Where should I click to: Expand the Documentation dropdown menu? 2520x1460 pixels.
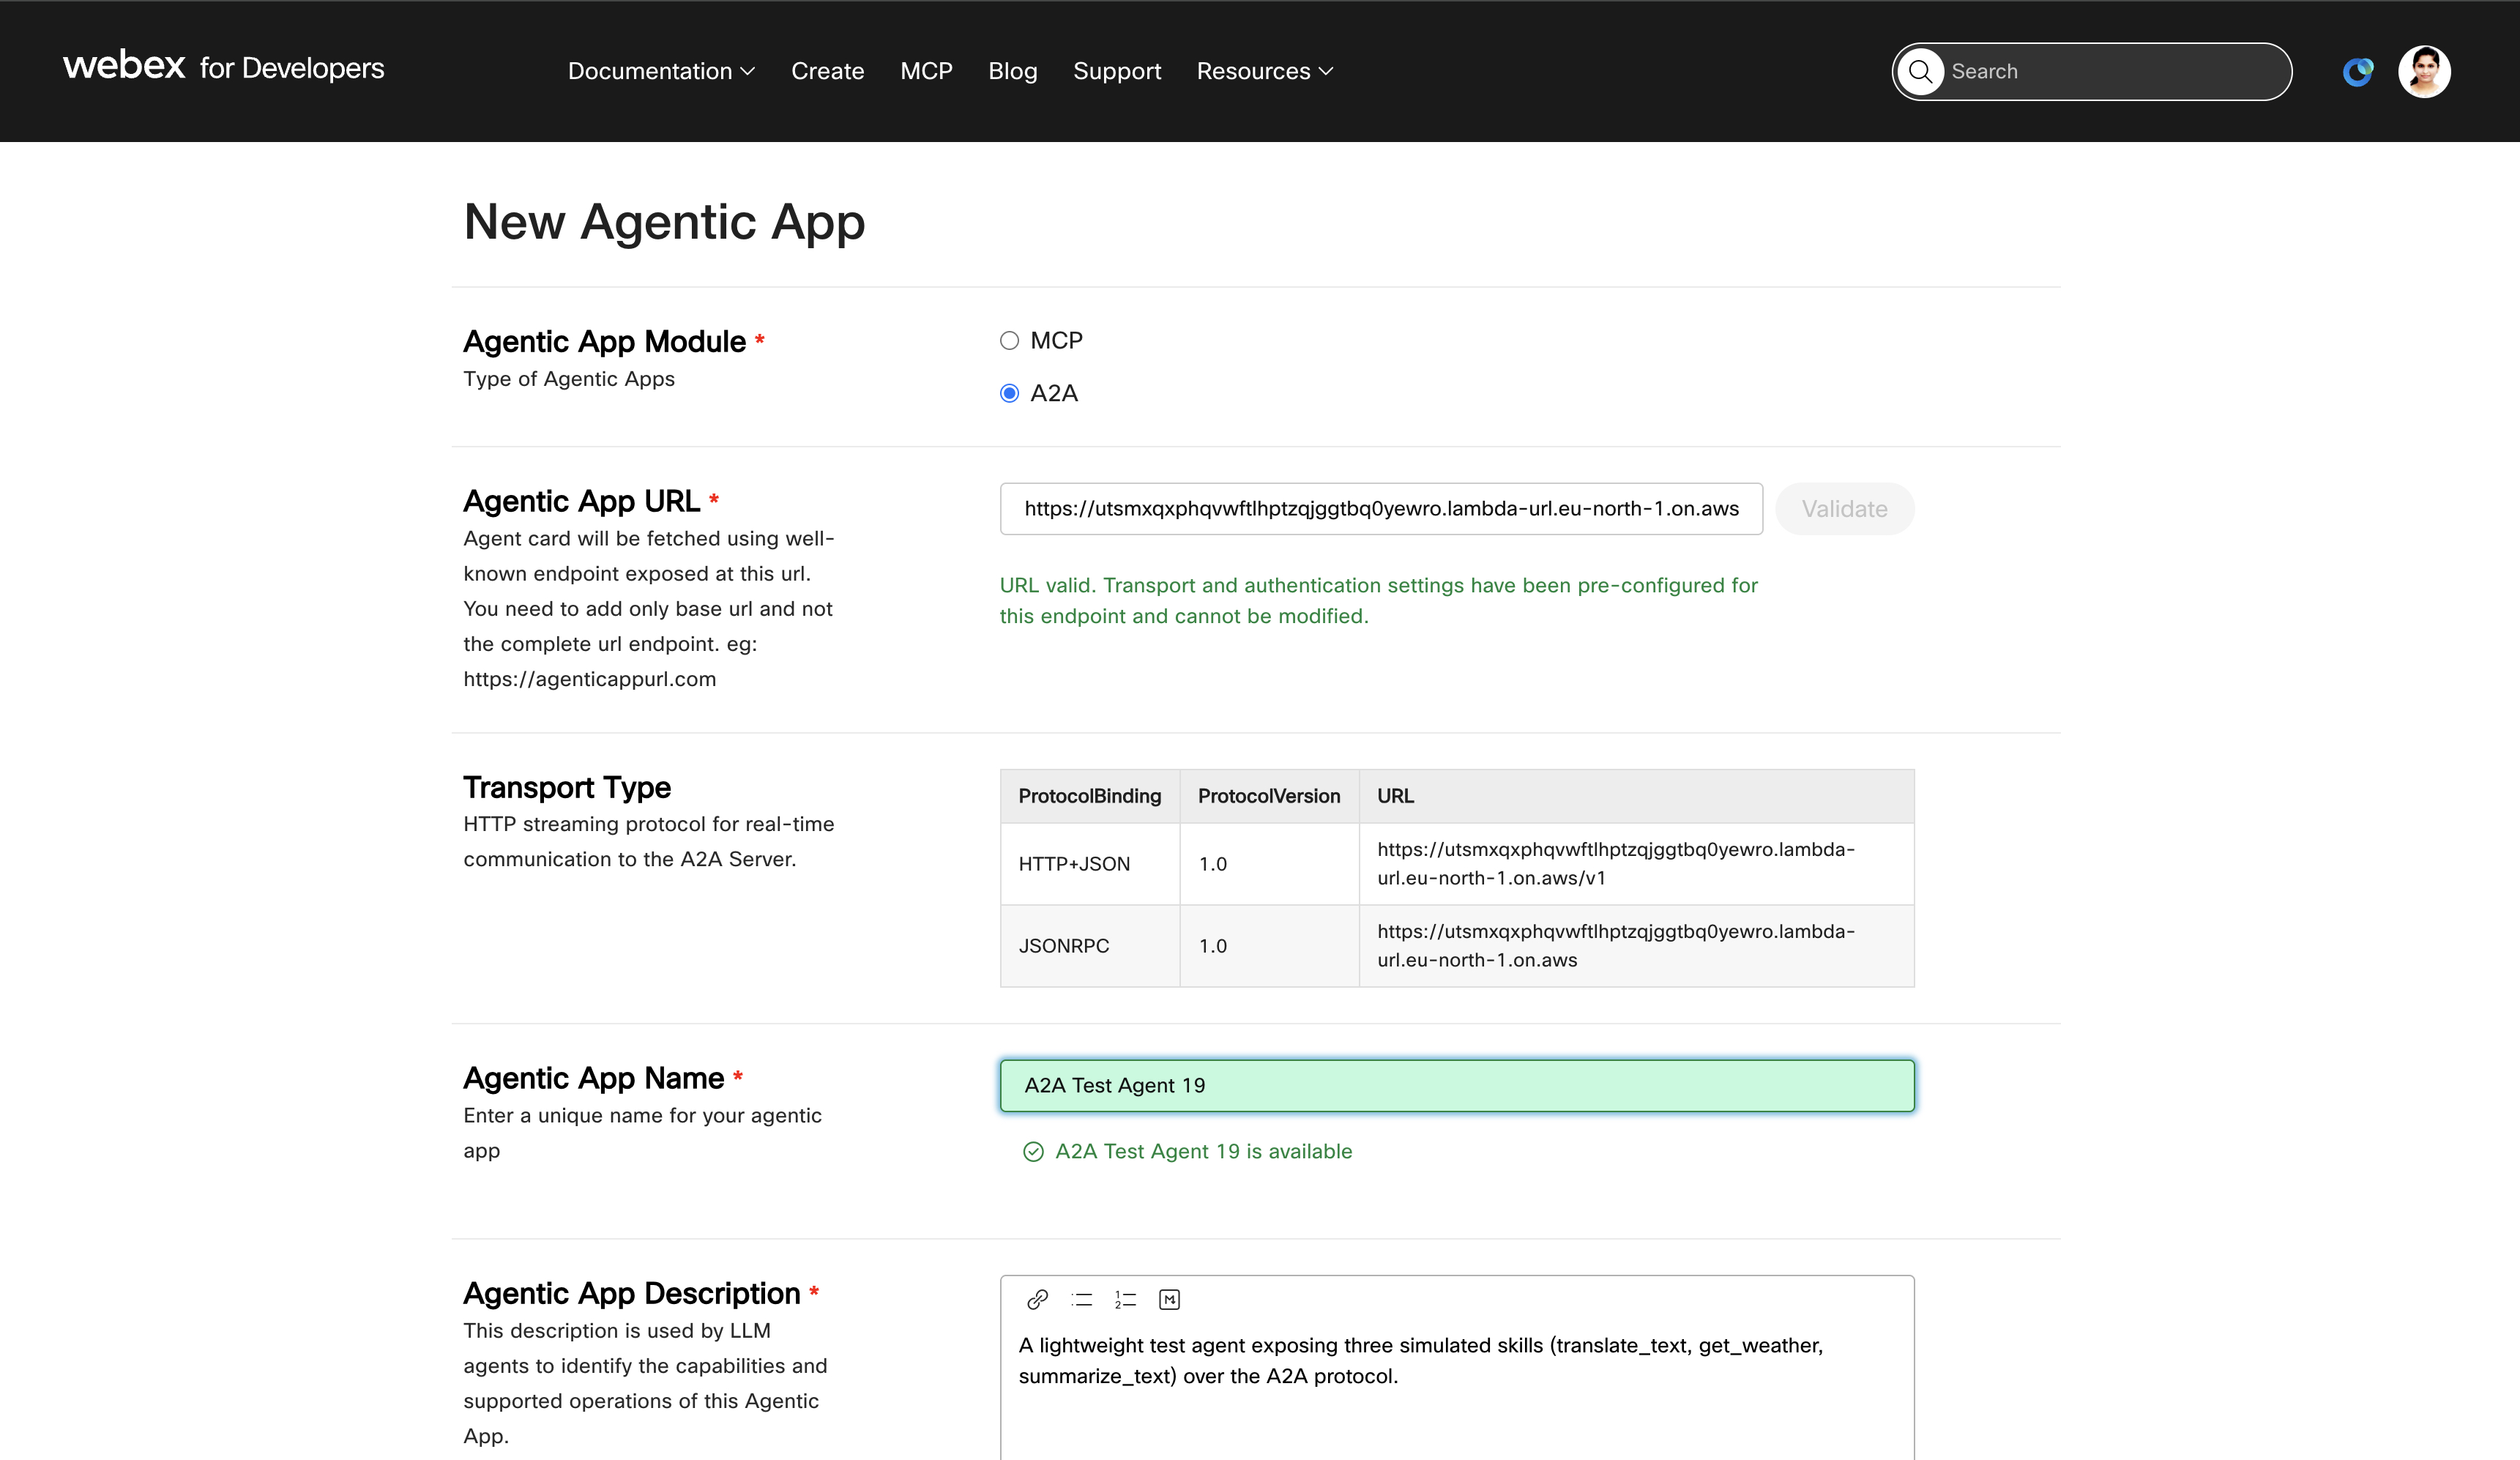tap(661, 71)
